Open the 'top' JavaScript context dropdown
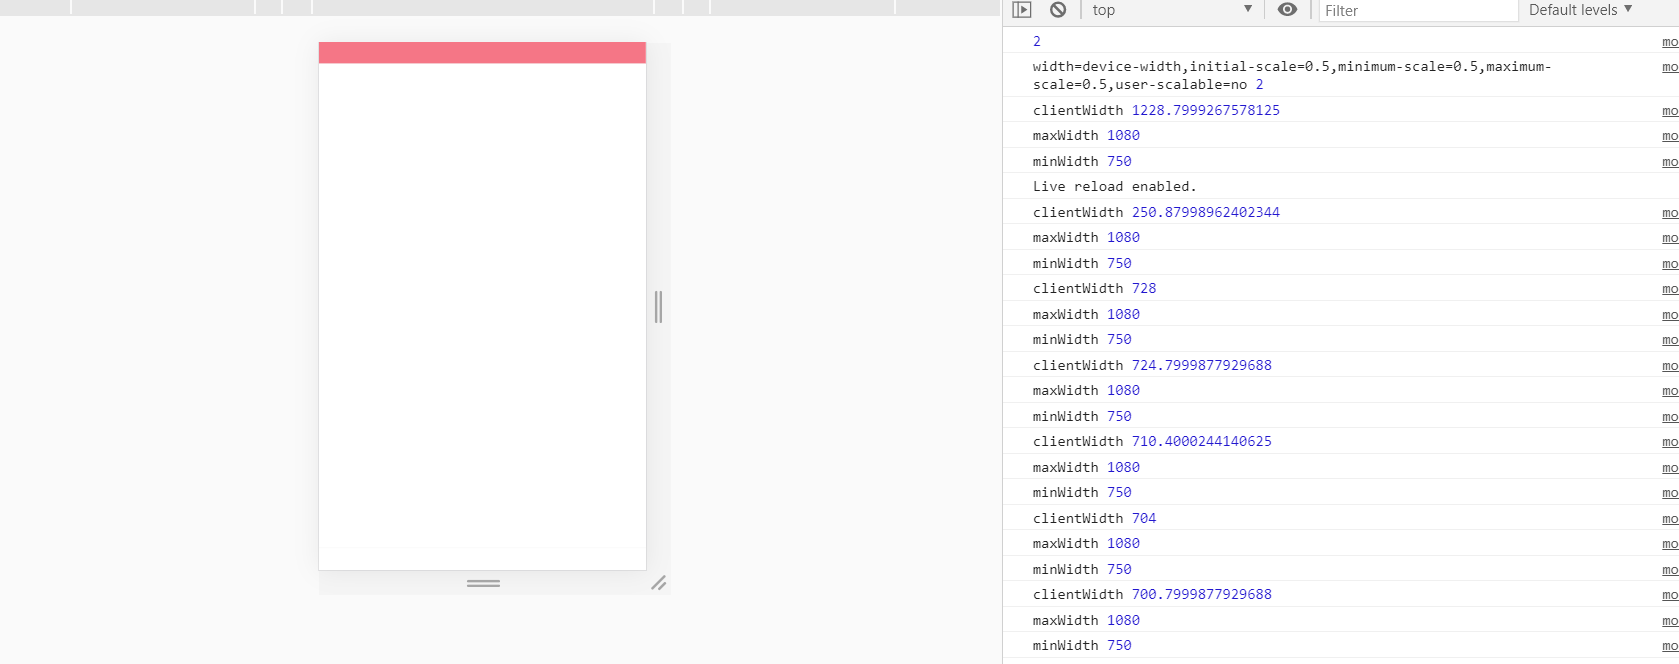The width and height of the screenshot is (1679, 664). (x=1172, y=10)
